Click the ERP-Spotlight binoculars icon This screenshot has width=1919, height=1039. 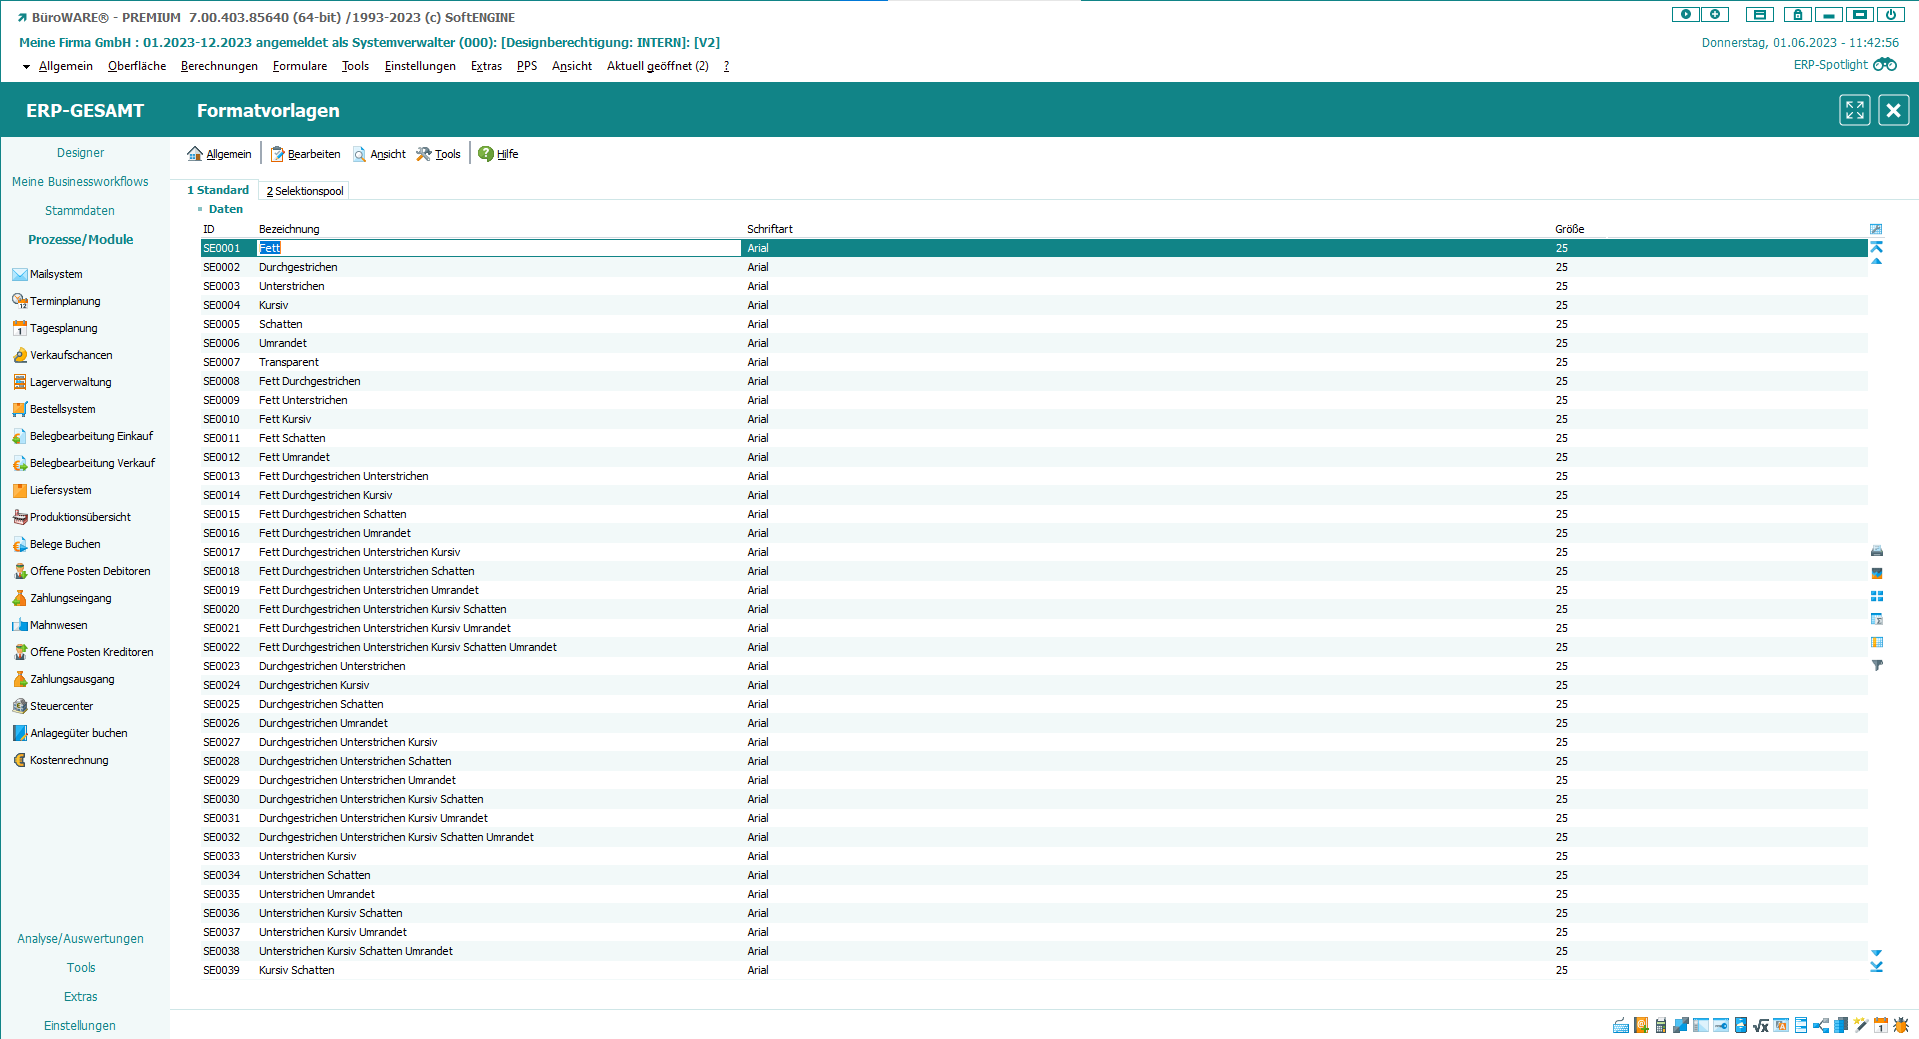click(1885, 65)
